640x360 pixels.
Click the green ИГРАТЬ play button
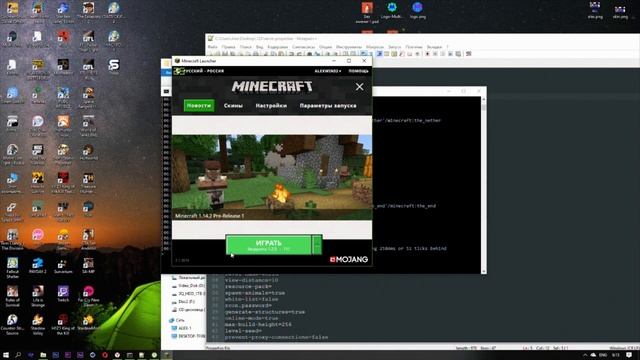pos(268,245)
